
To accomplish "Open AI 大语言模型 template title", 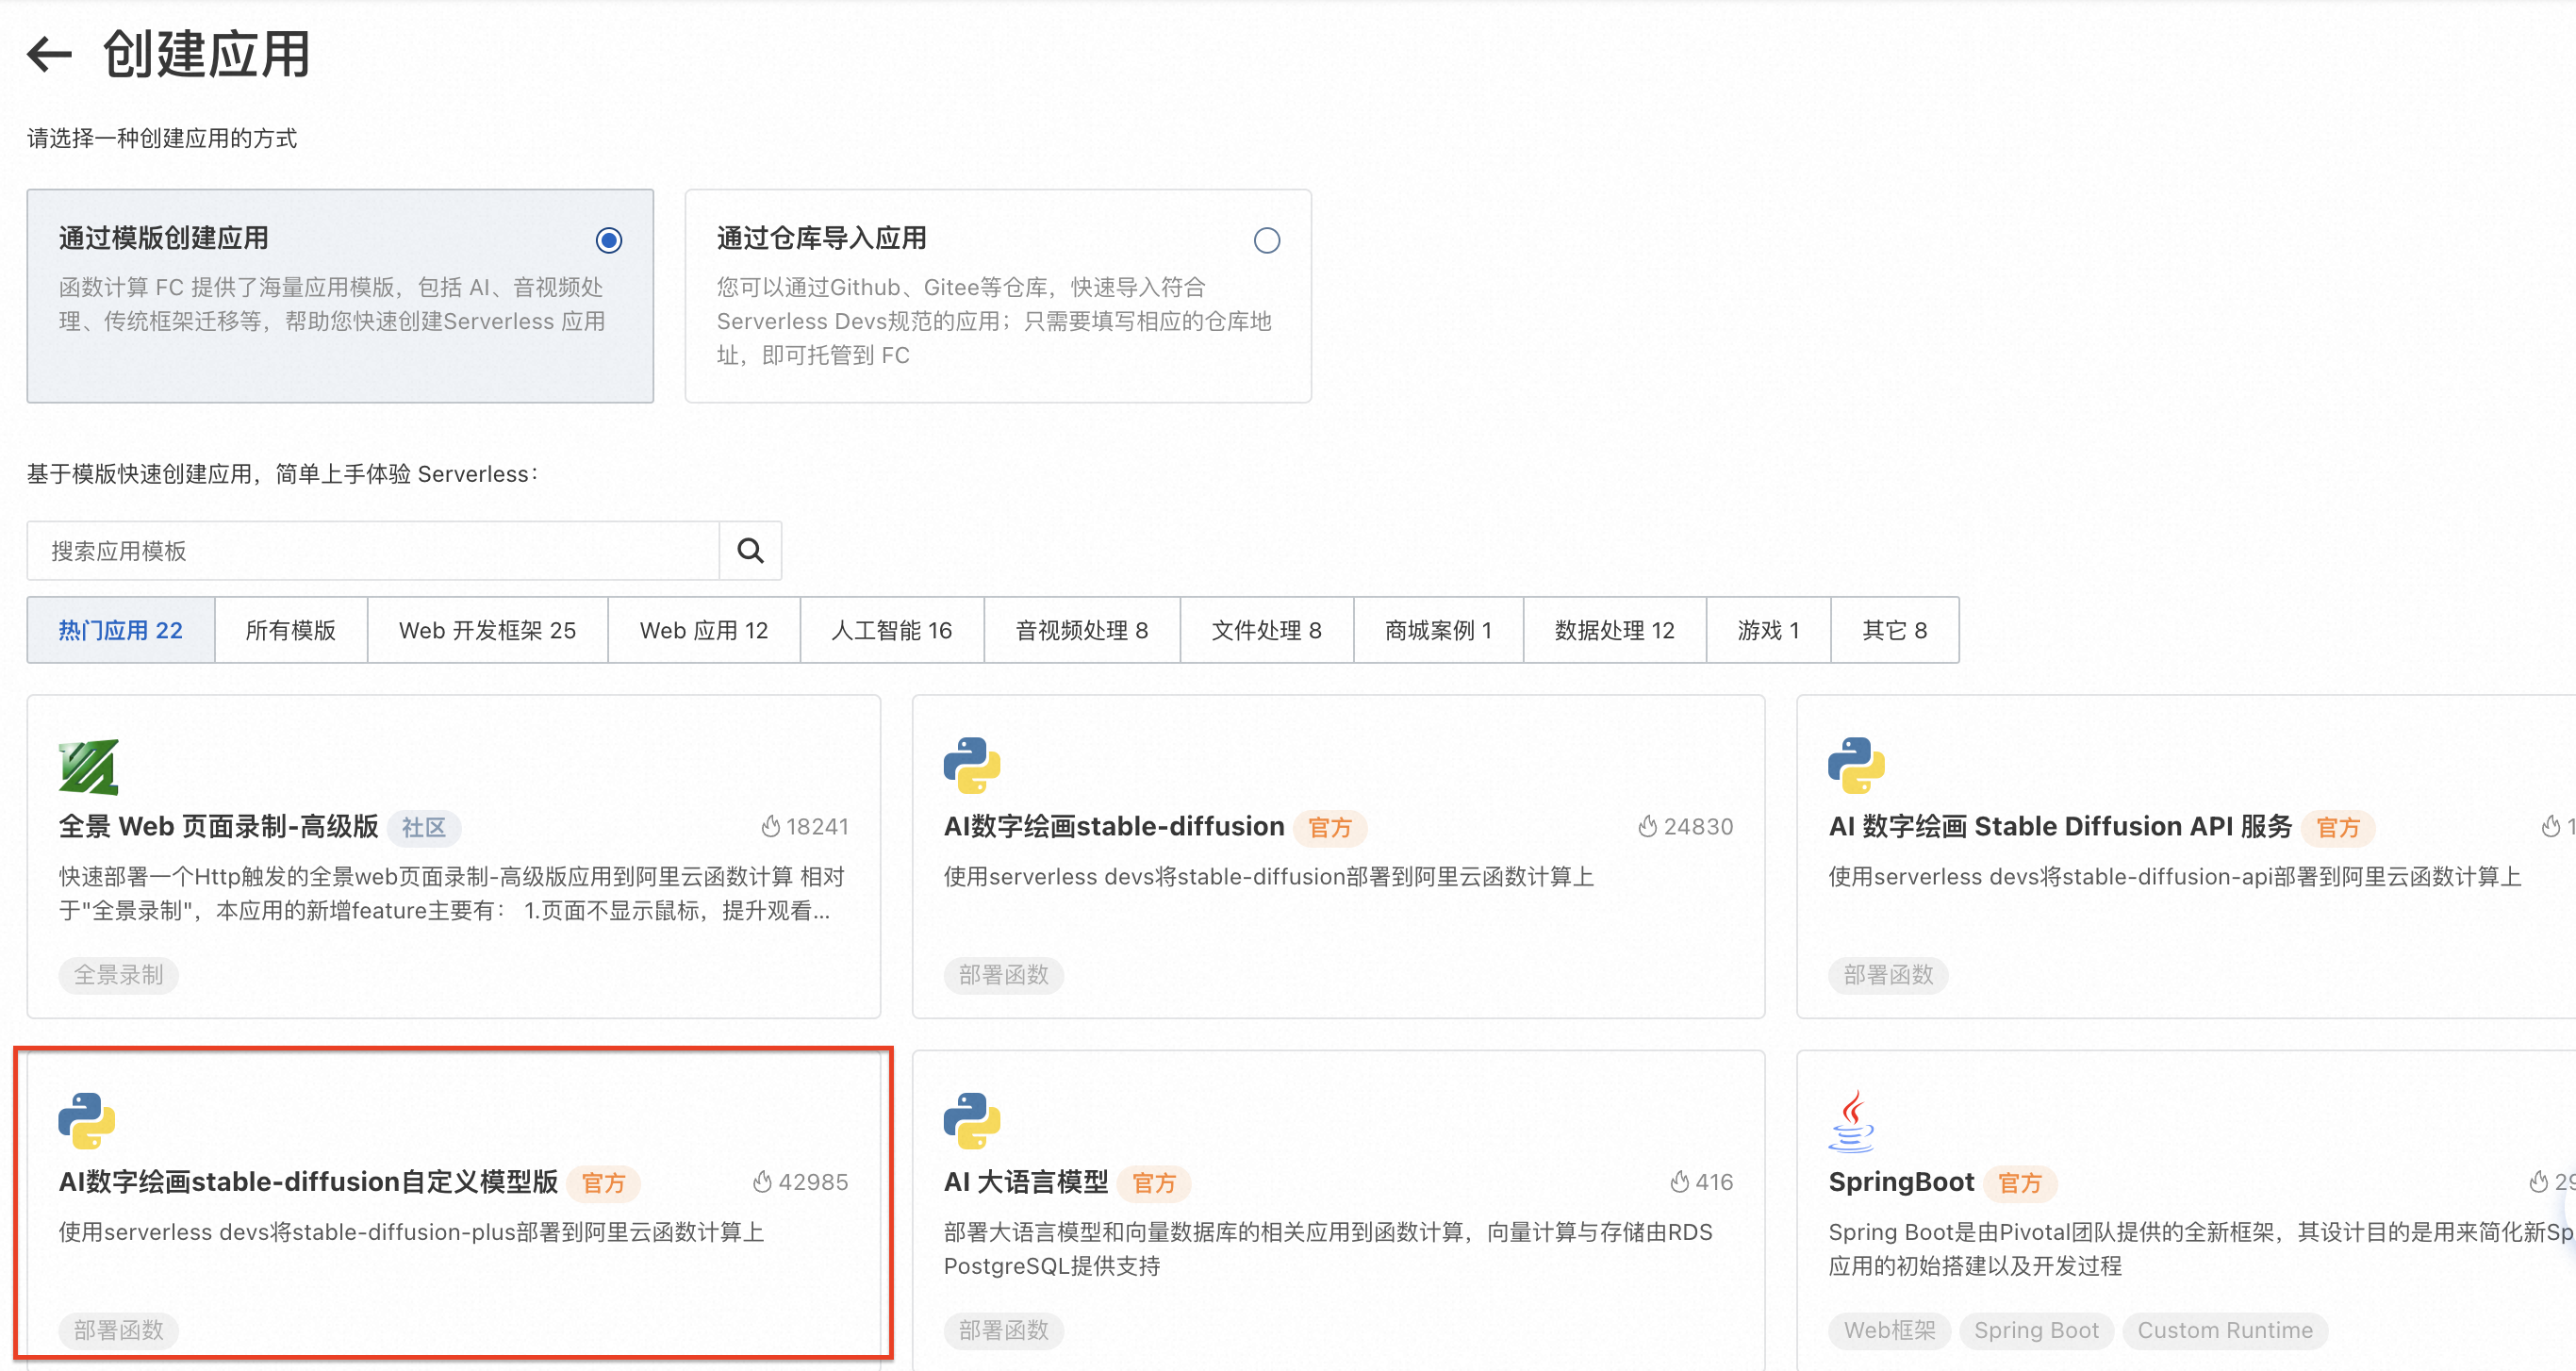I will coord(1026,1182).
